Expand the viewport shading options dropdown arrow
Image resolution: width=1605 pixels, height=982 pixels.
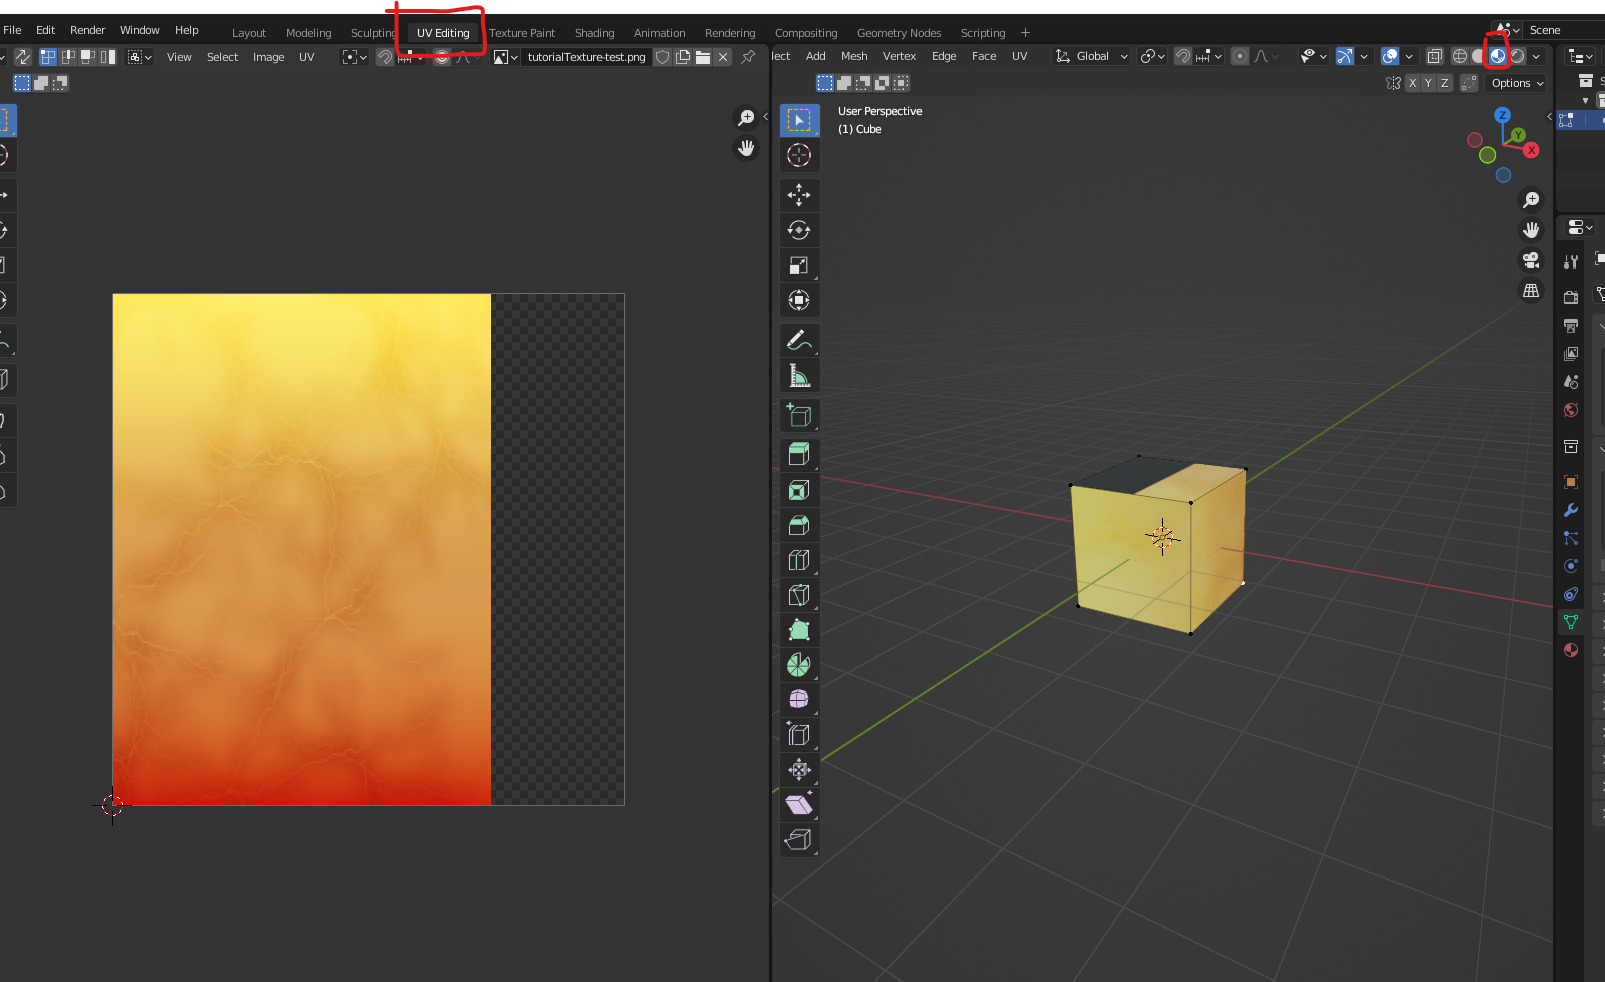click(1538, 56)
